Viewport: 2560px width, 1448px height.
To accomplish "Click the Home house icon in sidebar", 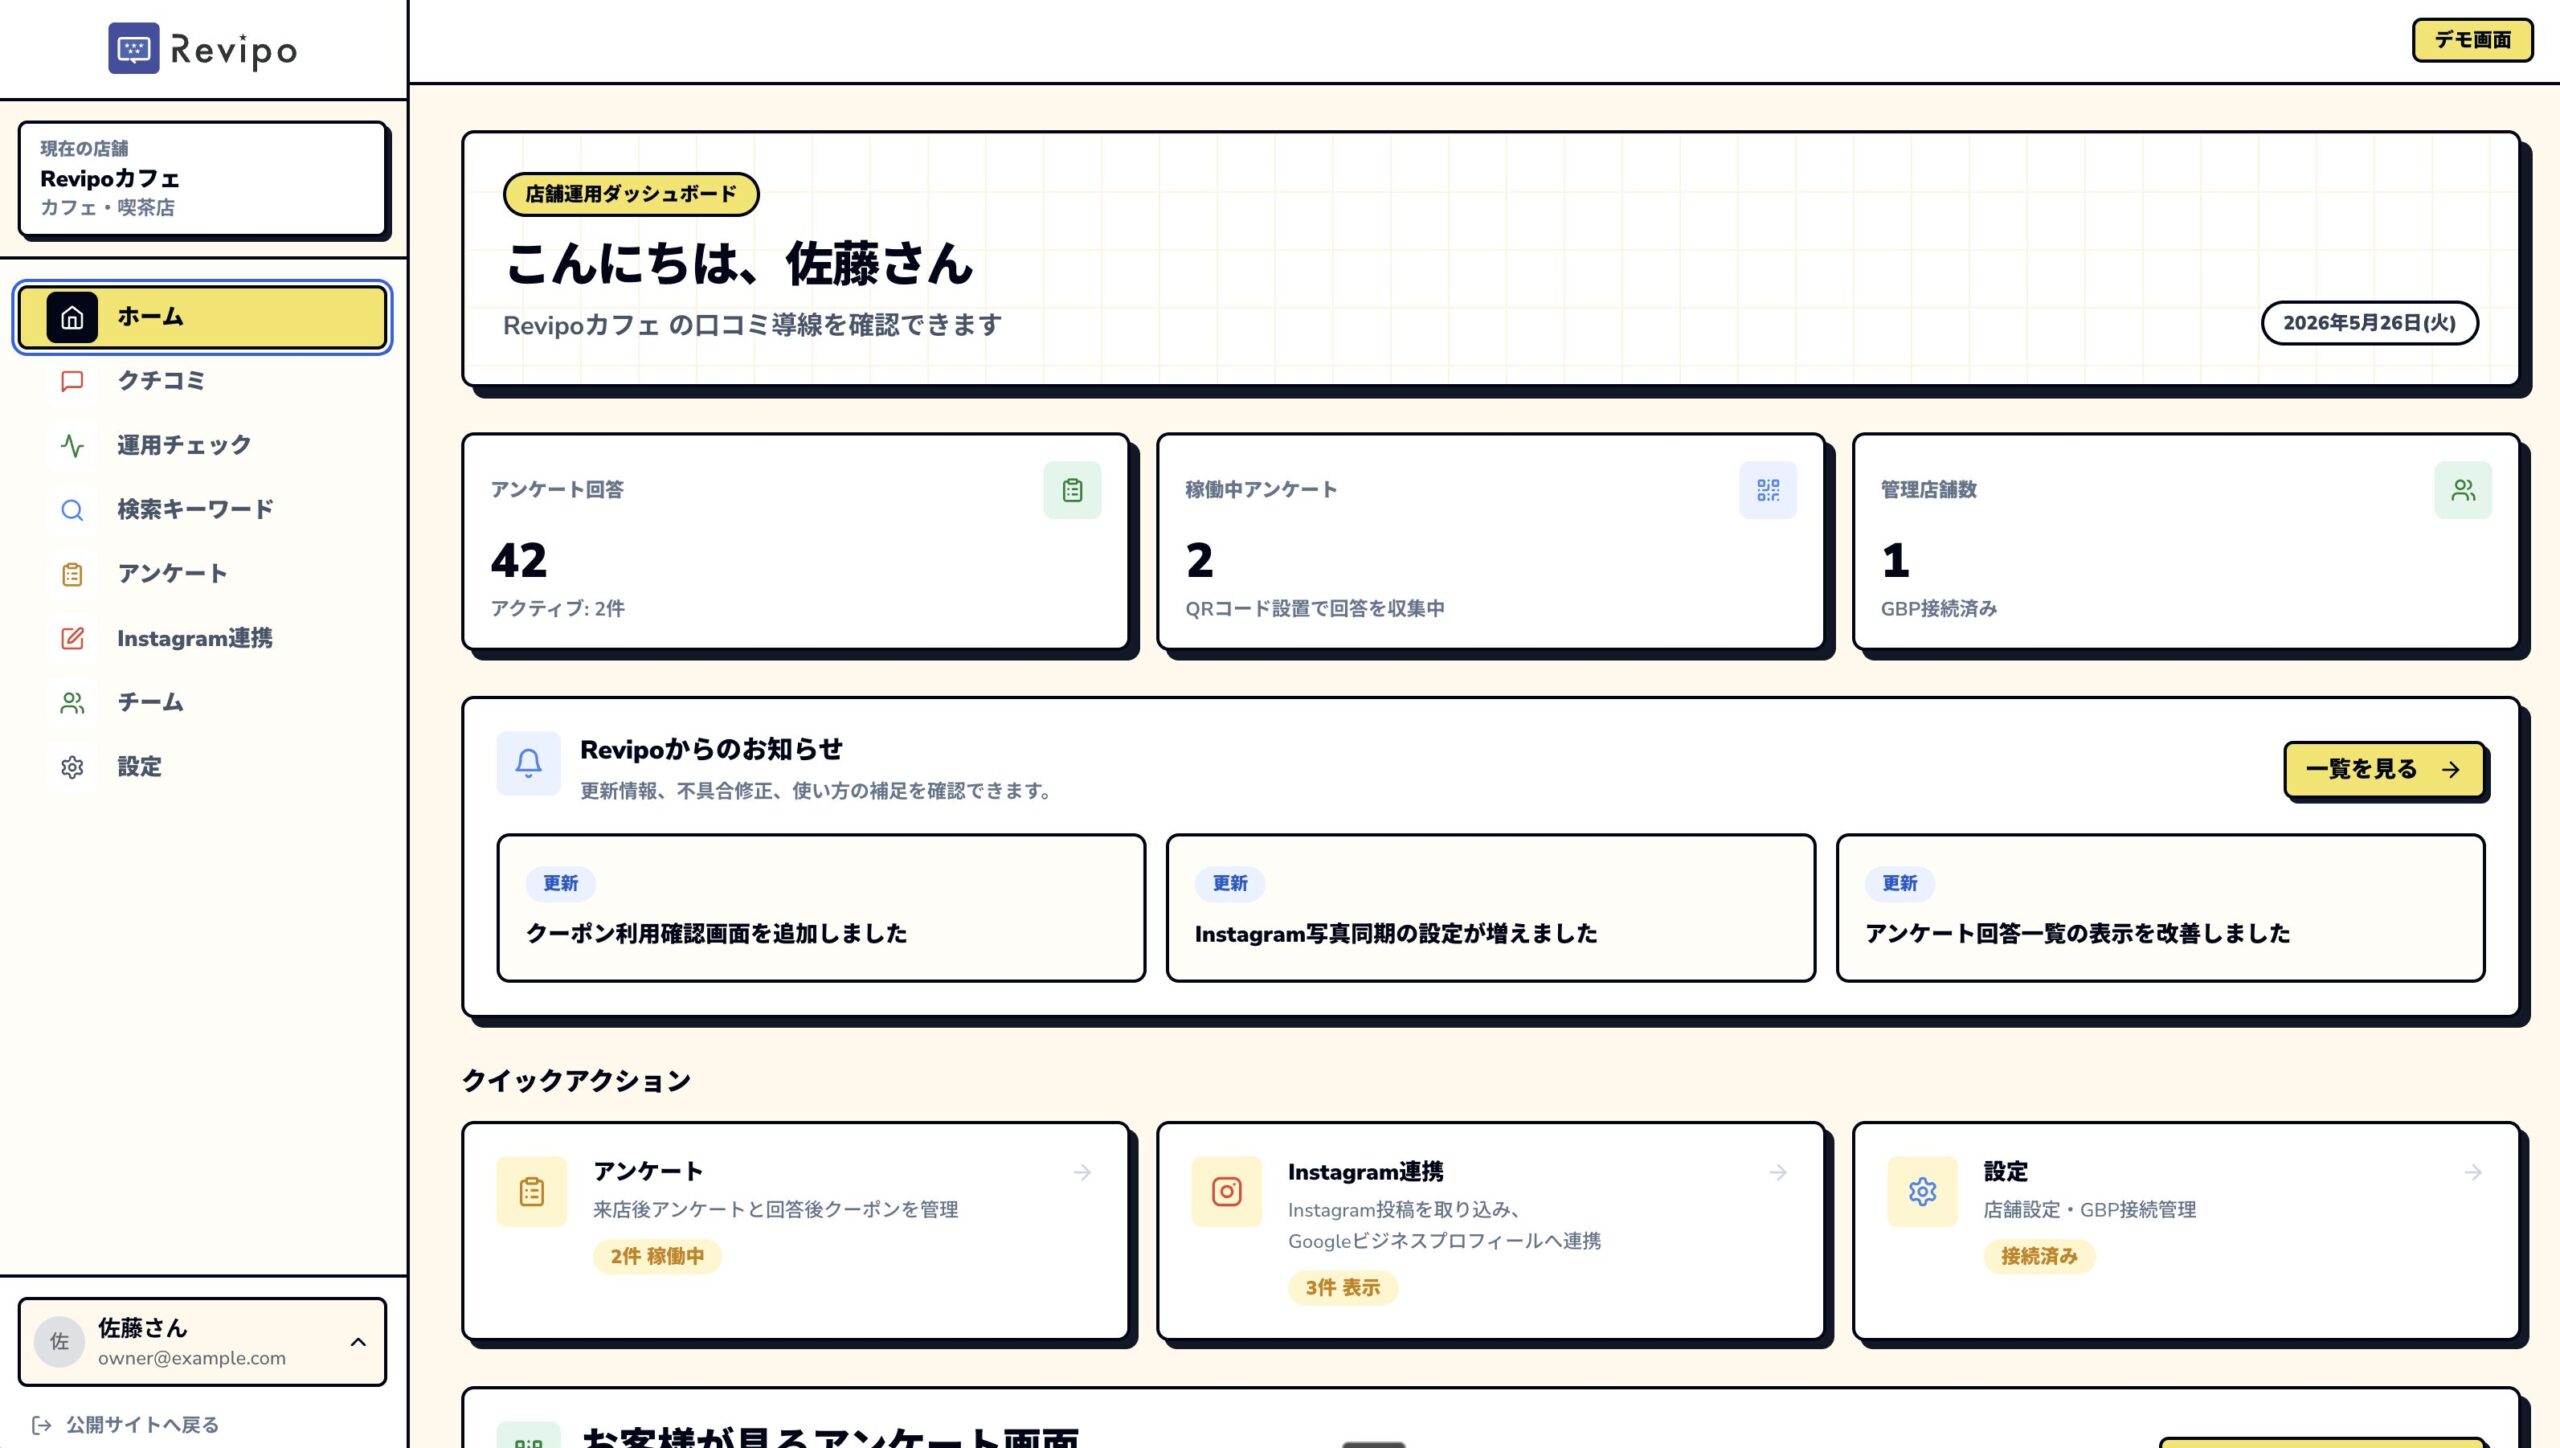I will point(72,317).
